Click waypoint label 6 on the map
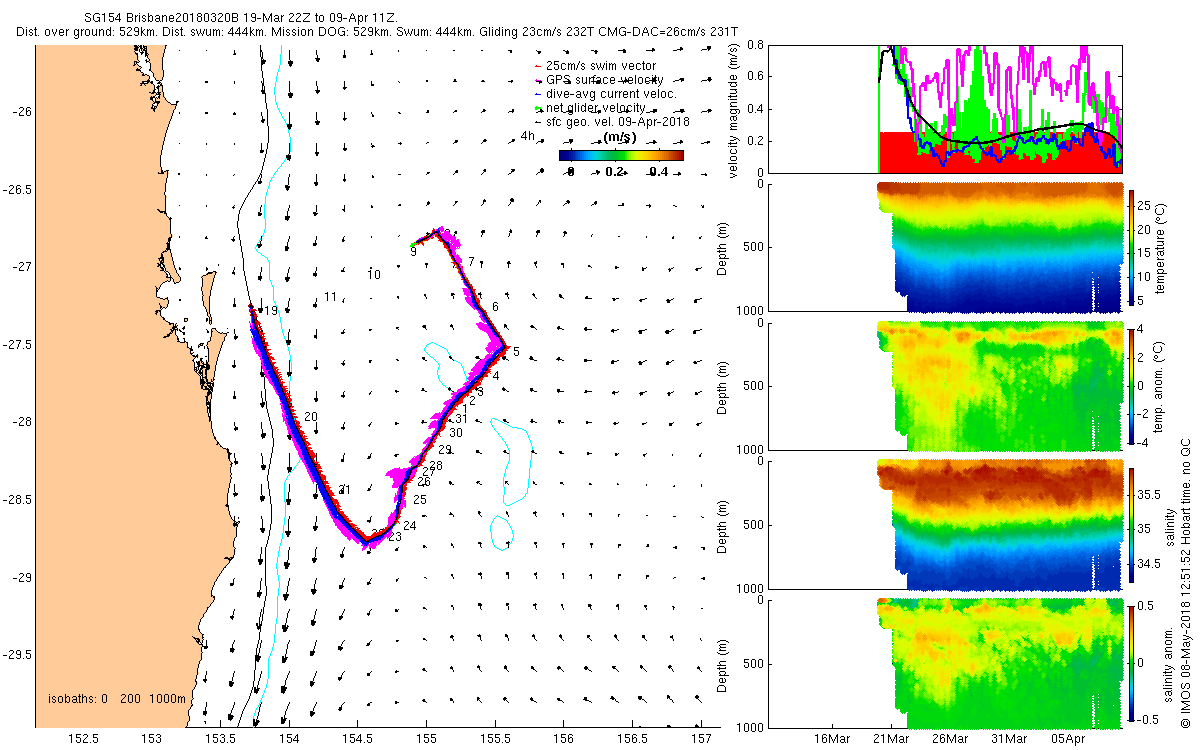The image size is (1200, 750). (495, 306)
